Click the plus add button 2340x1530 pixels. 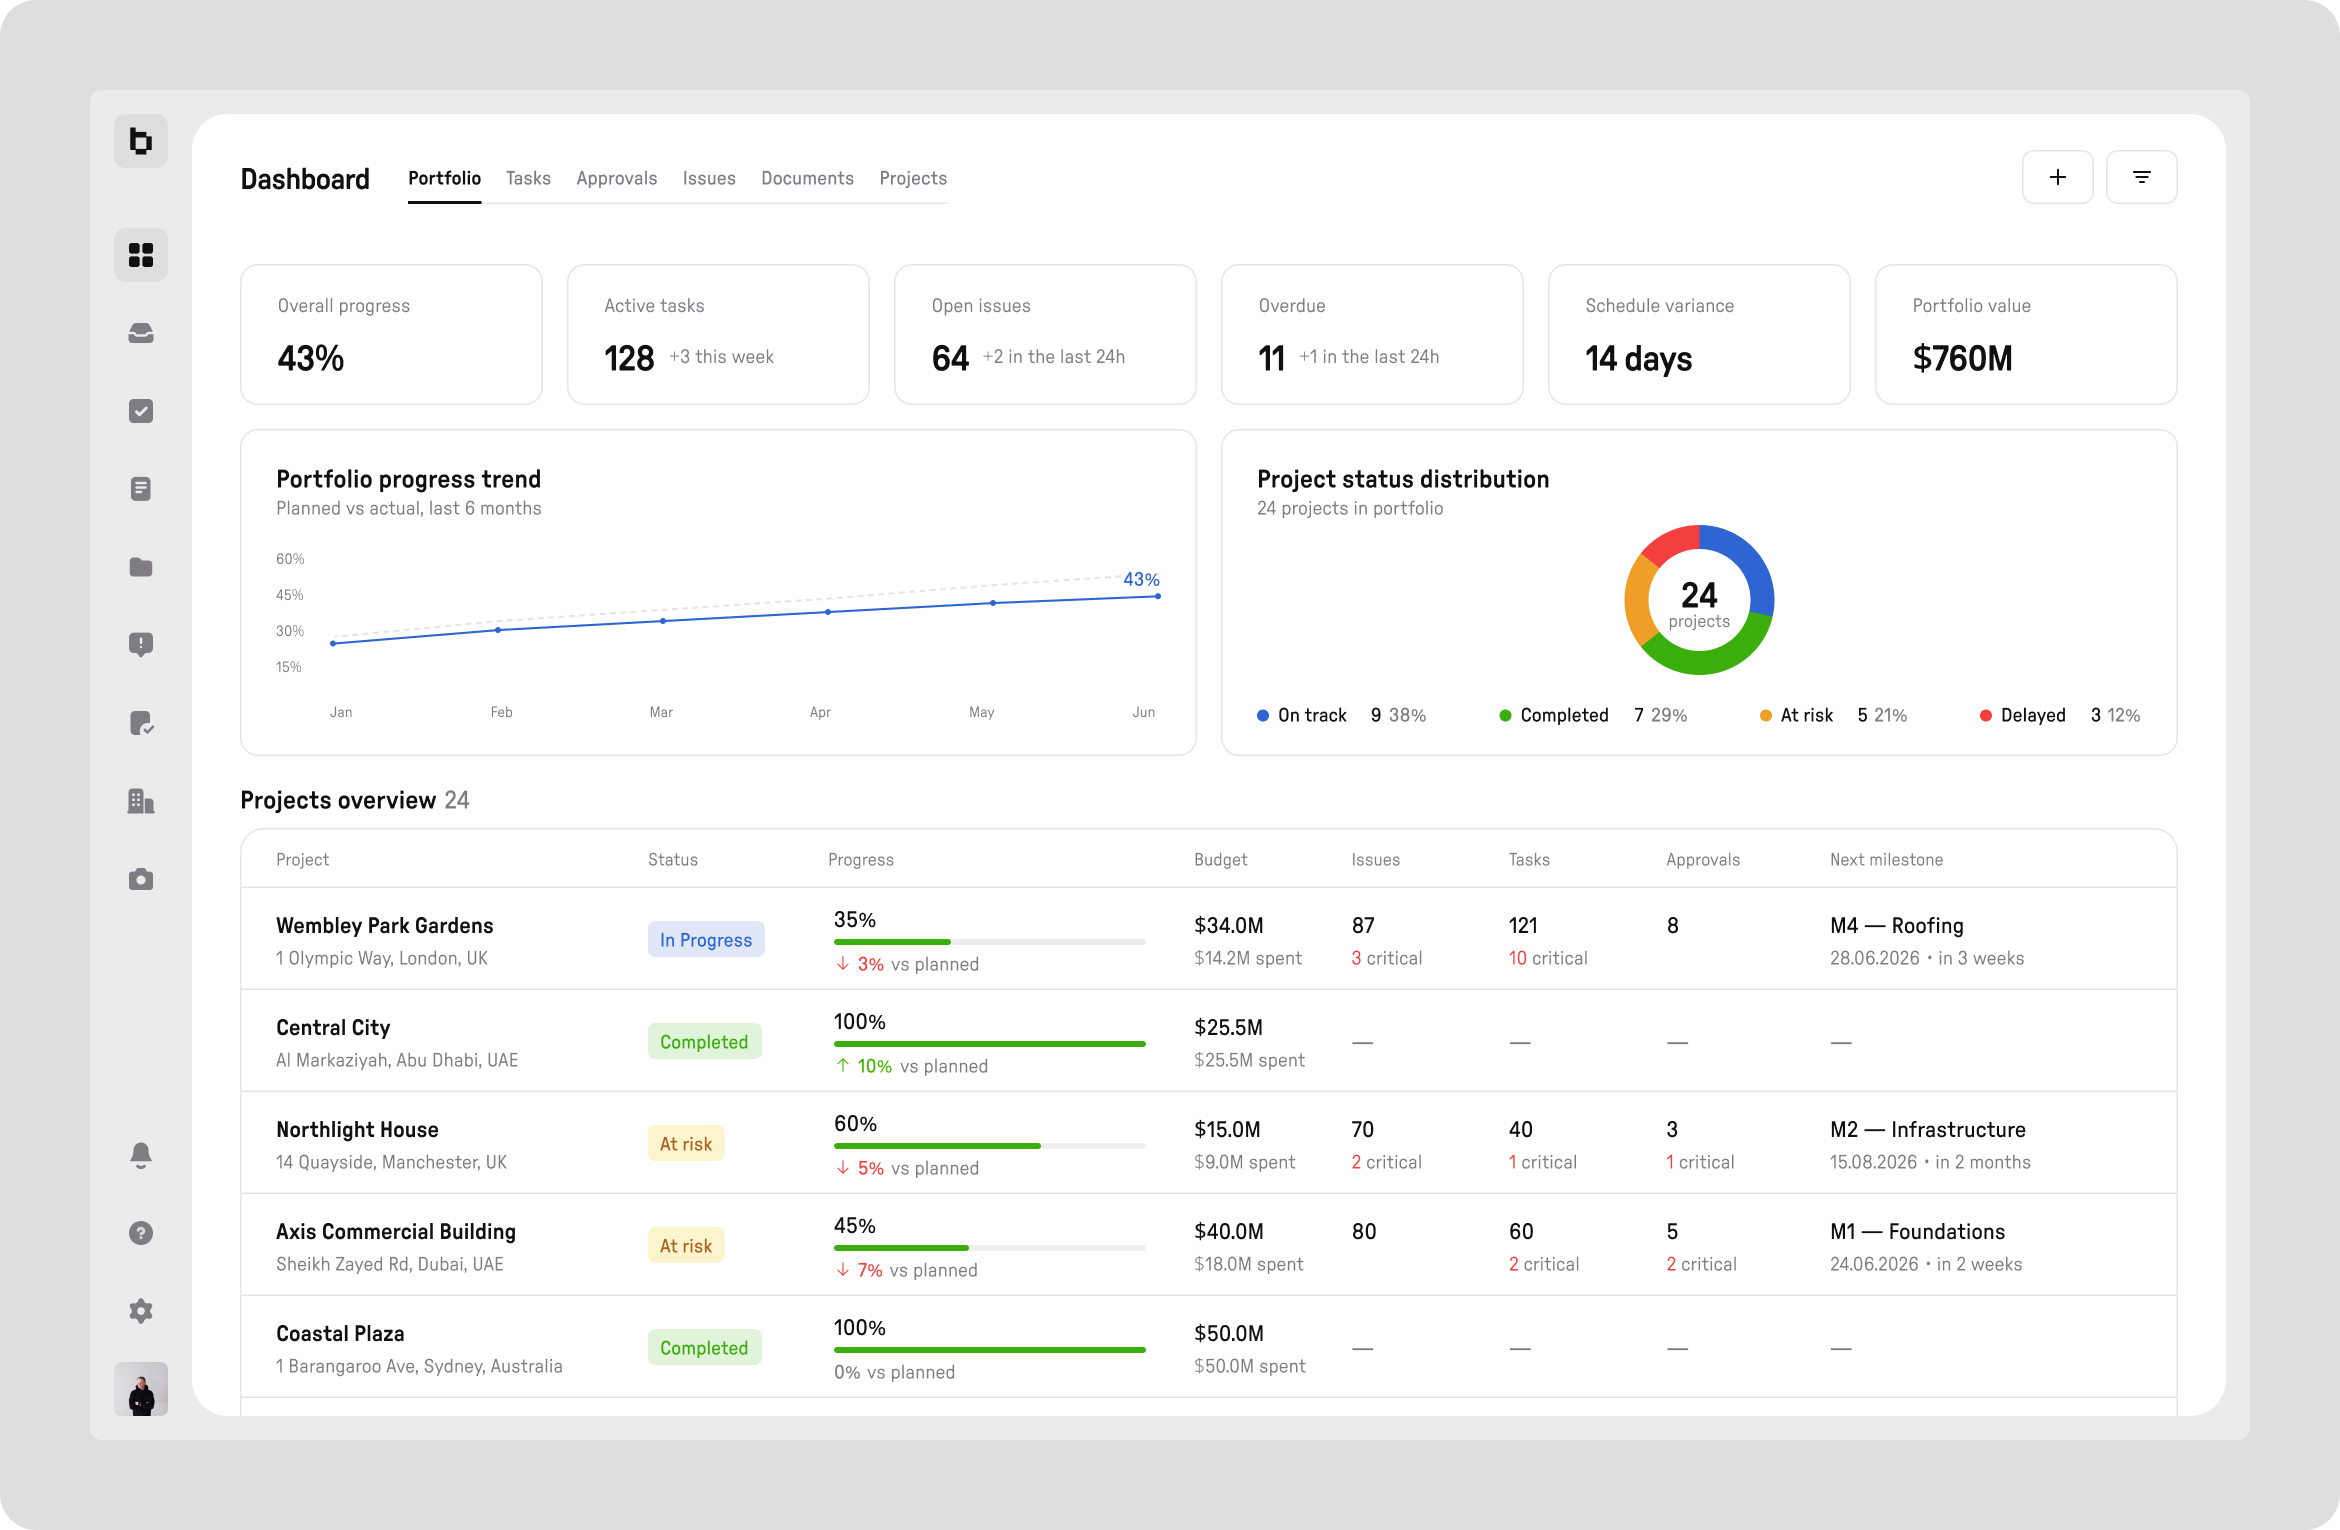(2058, 177)
